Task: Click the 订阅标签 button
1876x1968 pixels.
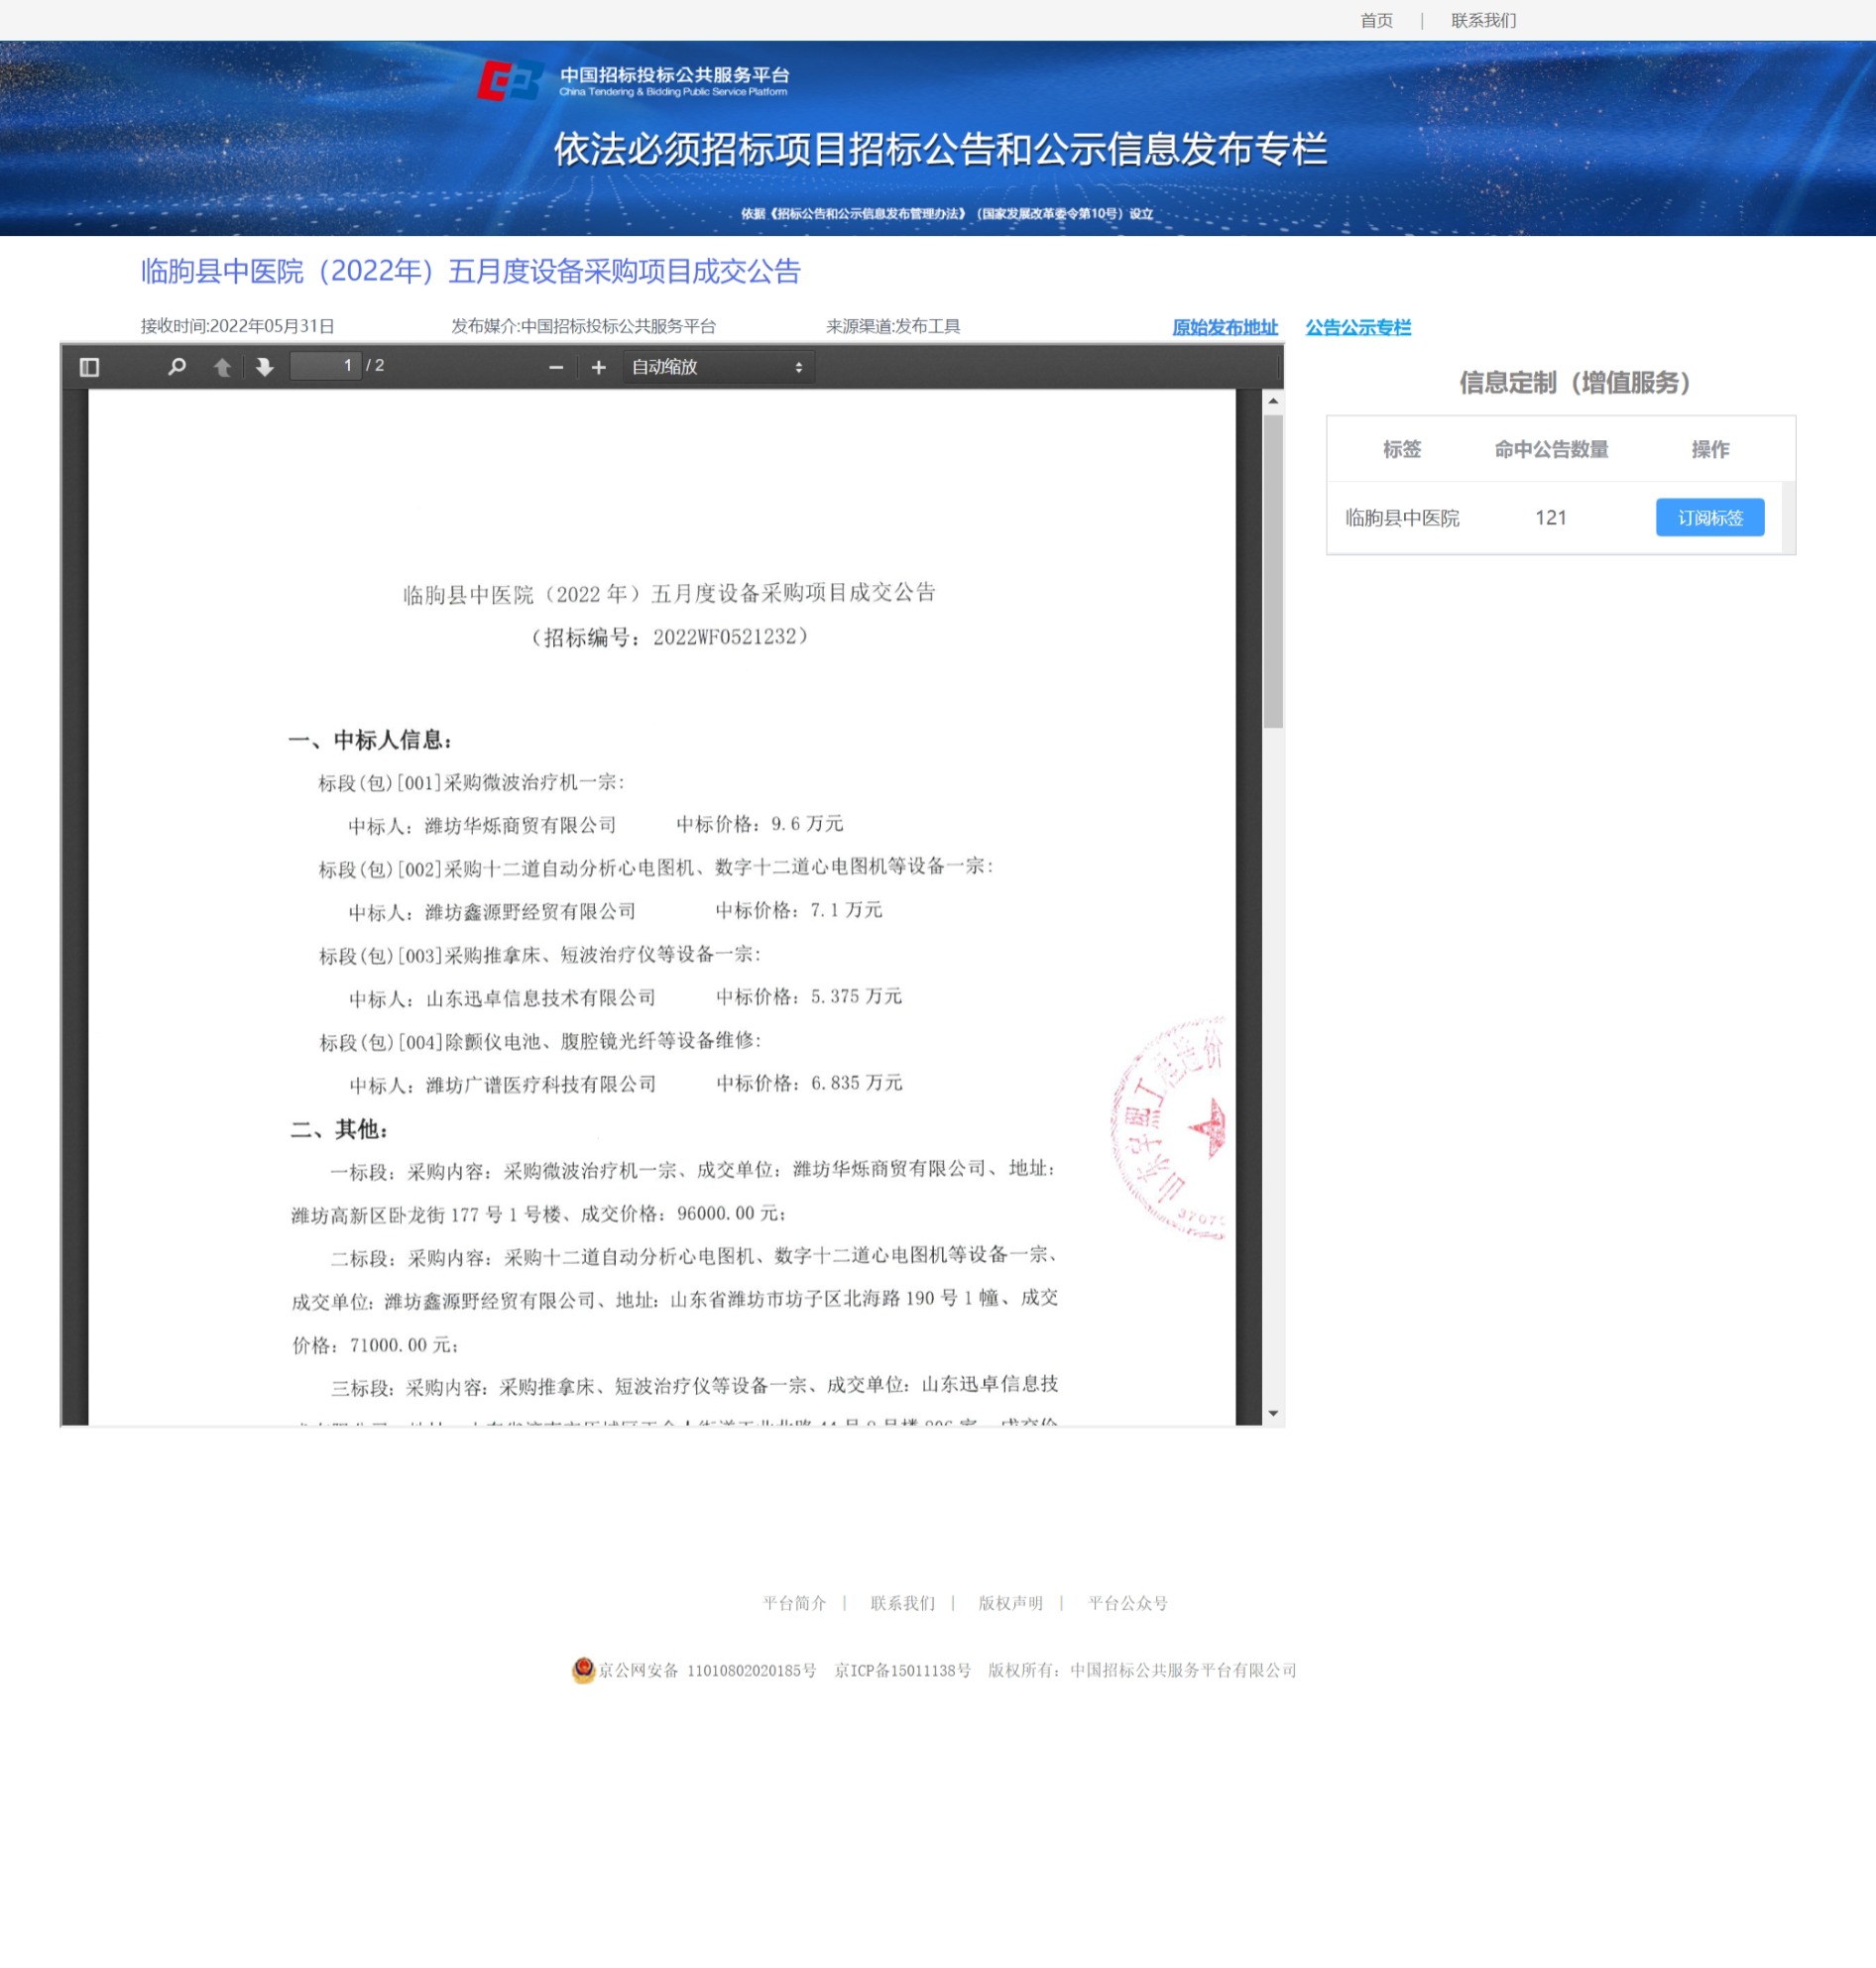Action: pyautogui.click(x=1710, y=517)
